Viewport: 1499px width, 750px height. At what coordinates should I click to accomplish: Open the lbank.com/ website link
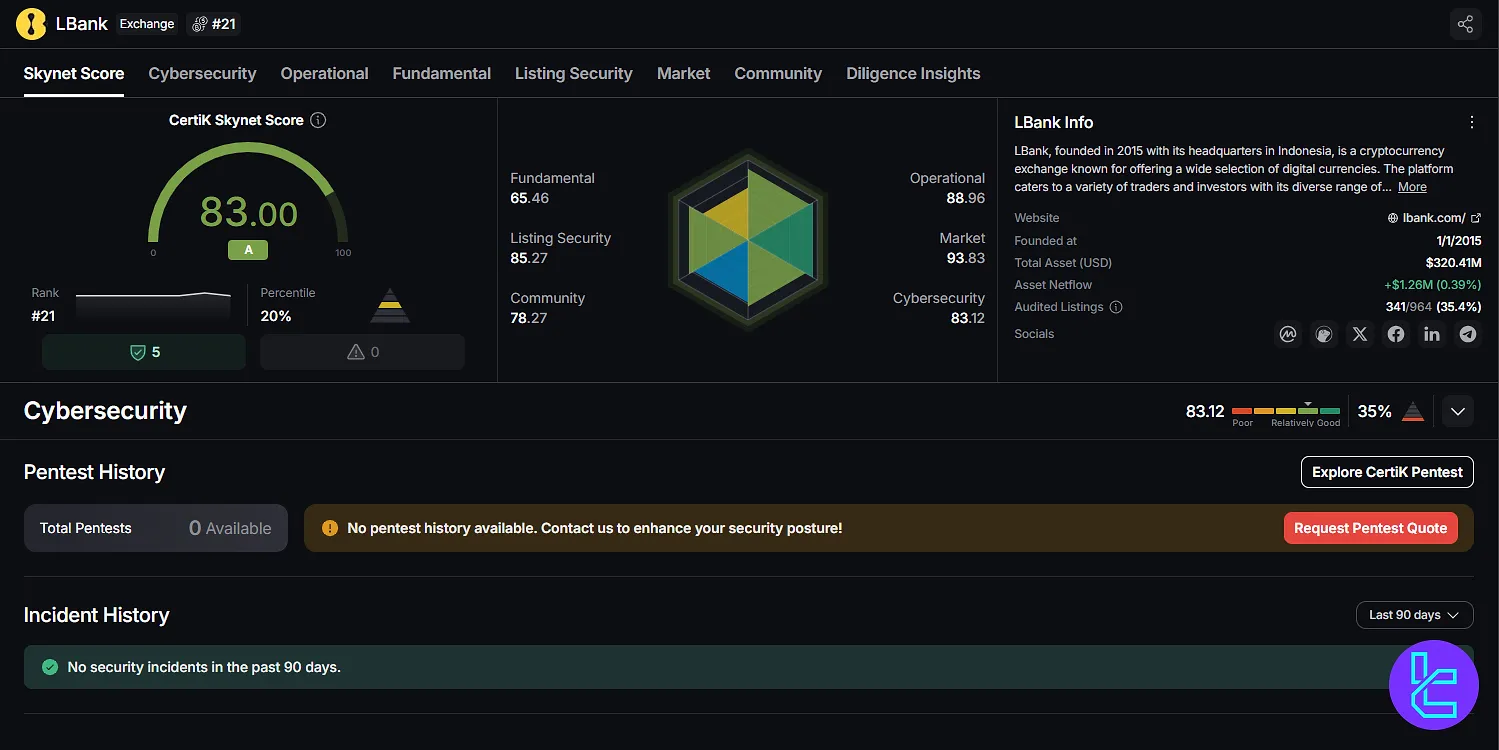pos(1434,218)
